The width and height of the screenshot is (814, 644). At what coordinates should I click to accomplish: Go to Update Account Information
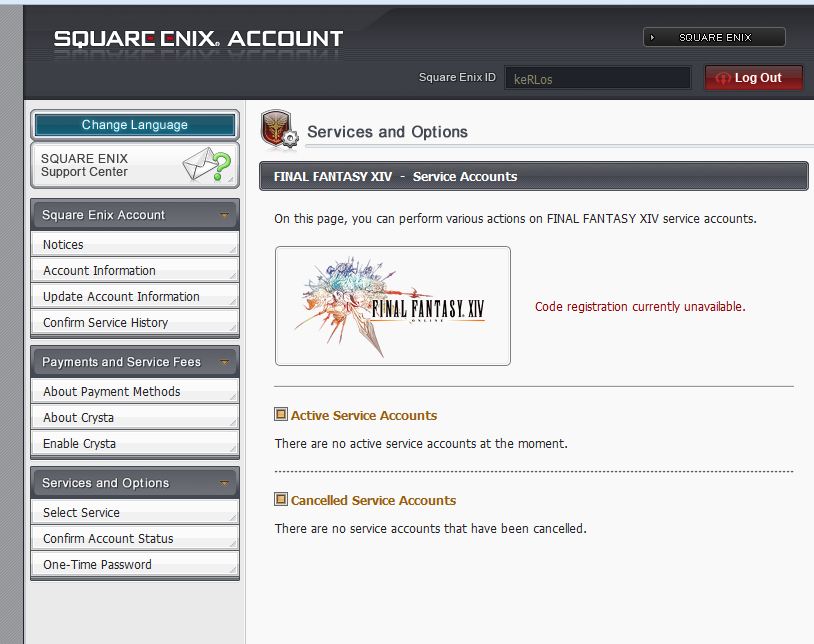135,296
